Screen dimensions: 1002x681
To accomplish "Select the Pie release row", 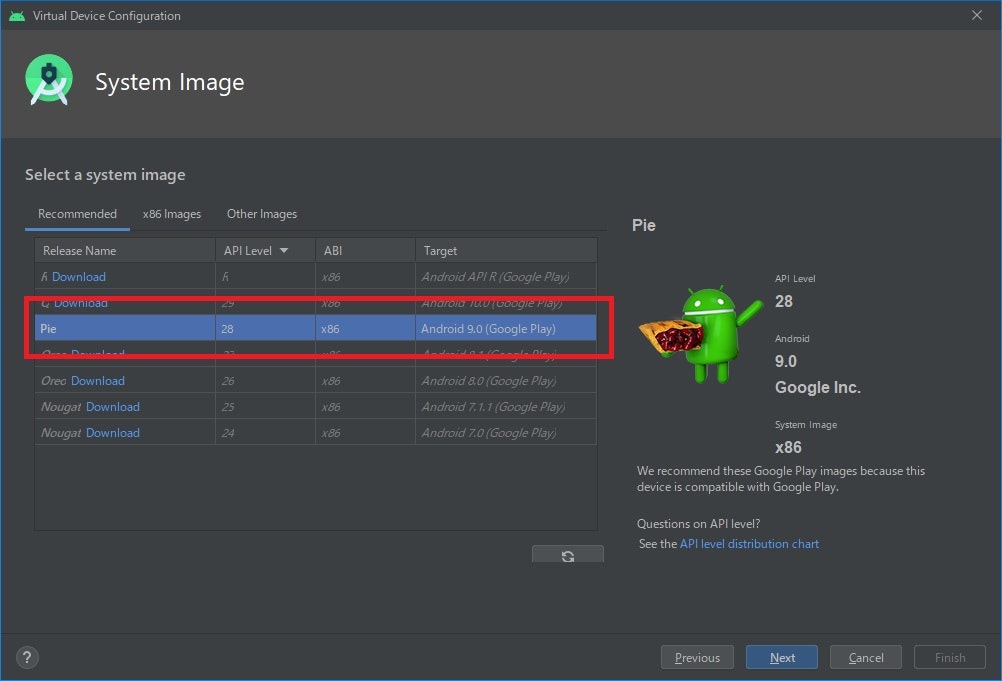I will click(x=316, y=328).
